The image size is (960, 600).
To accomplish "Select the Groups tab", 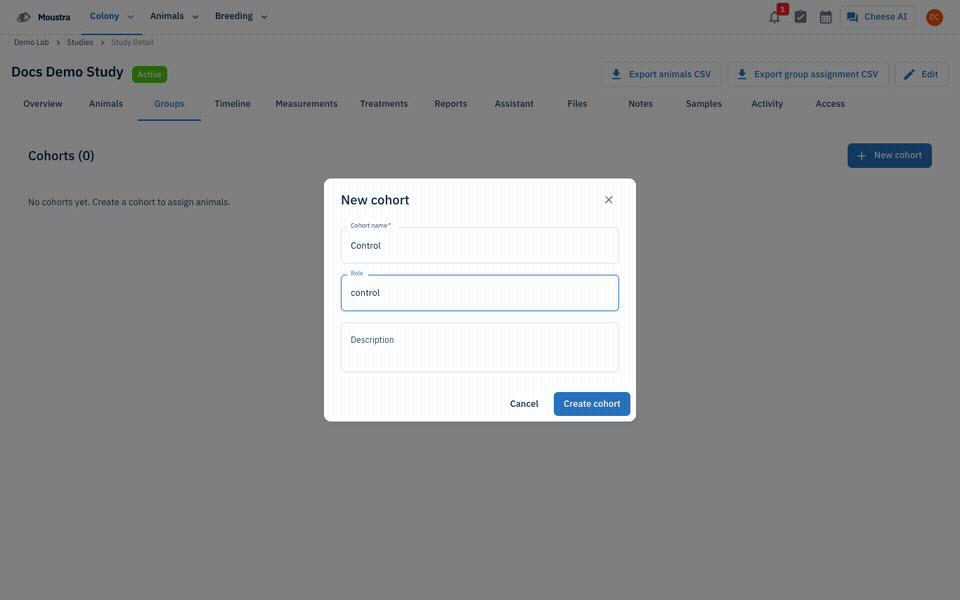I will [x=169, y=103].
